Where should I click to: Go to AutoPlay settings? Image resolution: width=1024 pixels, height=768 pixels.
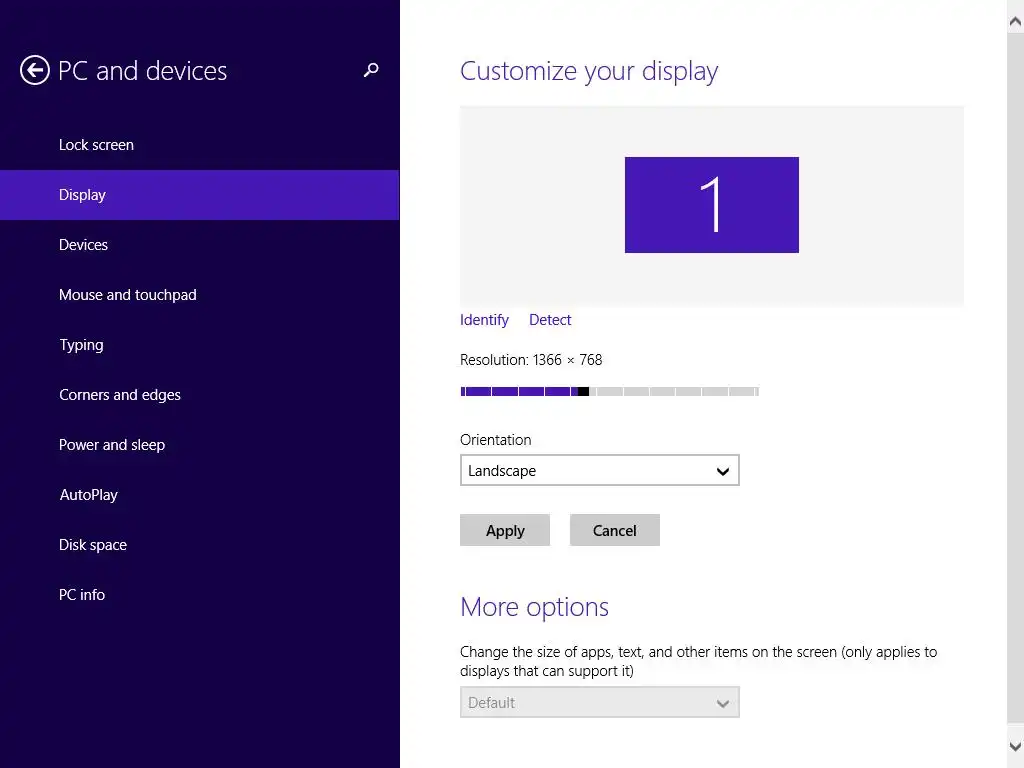[x=199, y=494]
